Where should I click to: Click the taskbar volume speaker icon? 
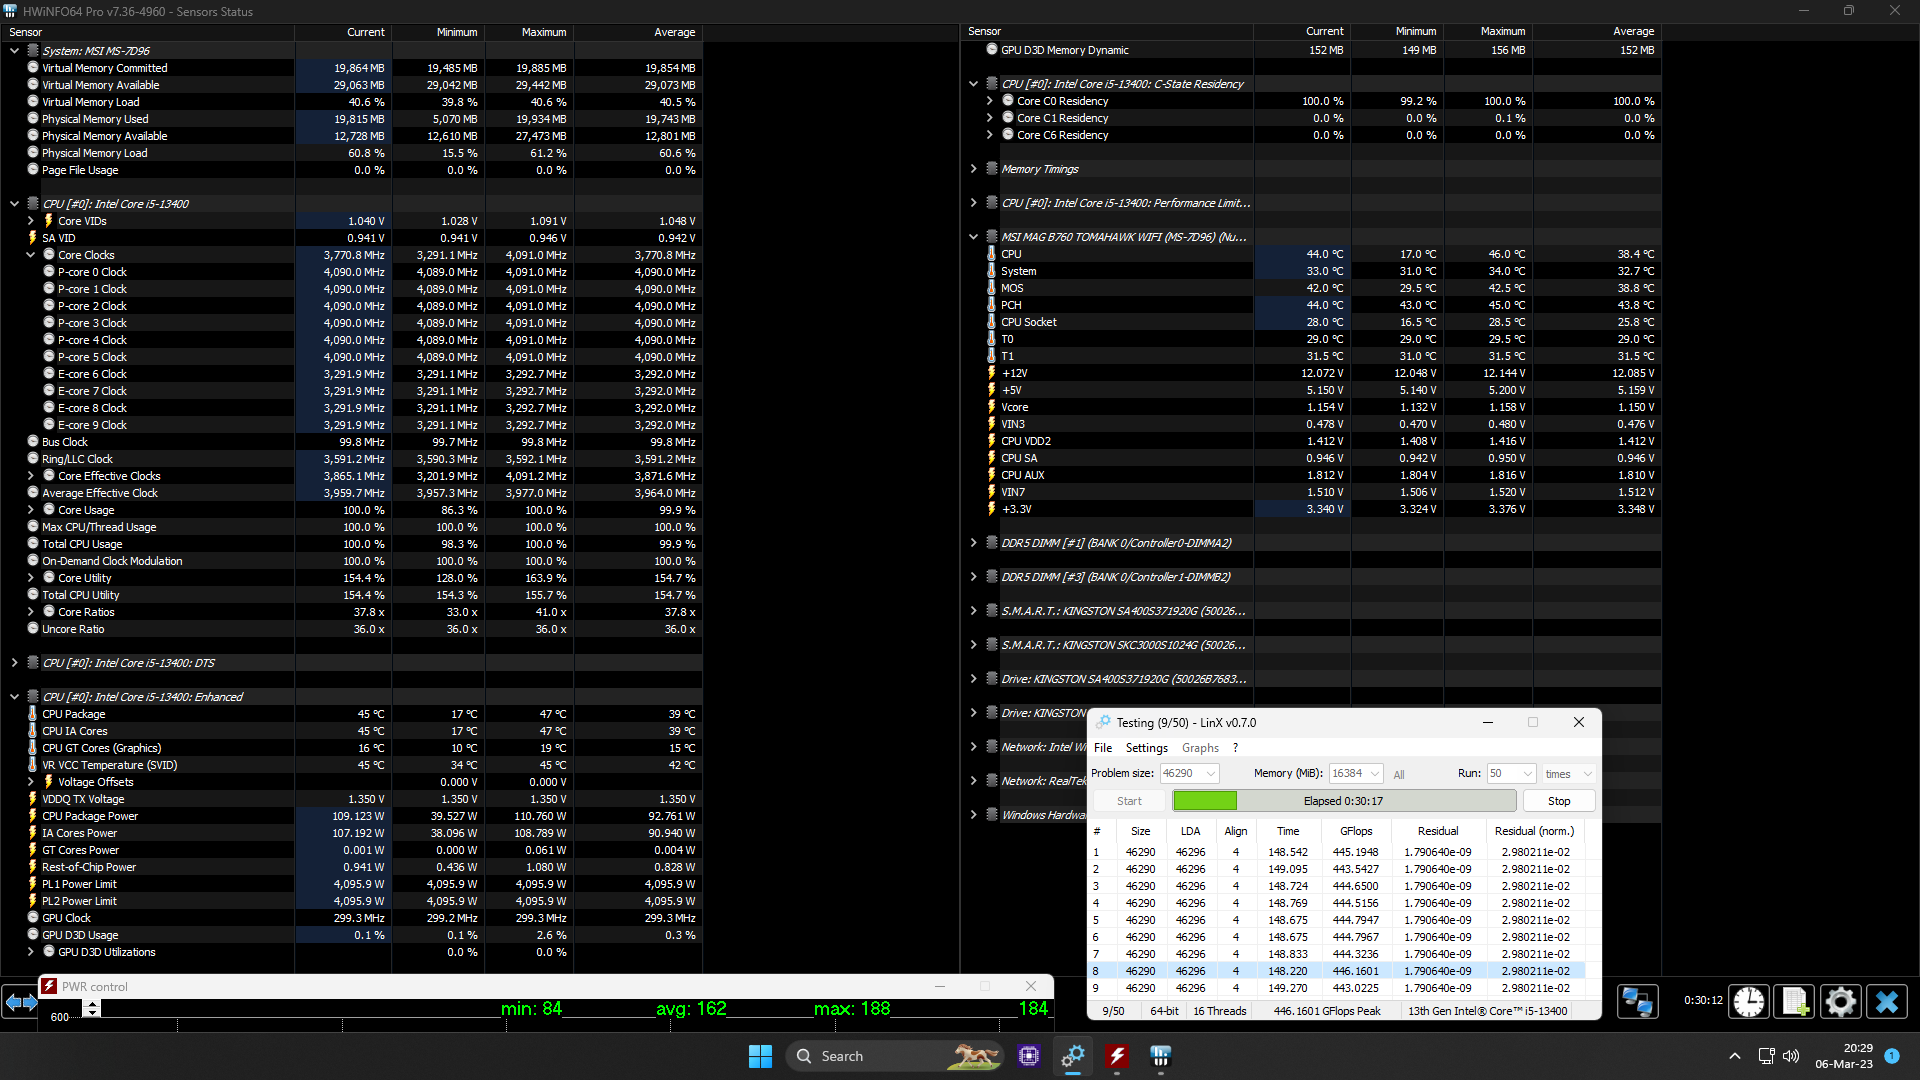coord(1791,1056)
